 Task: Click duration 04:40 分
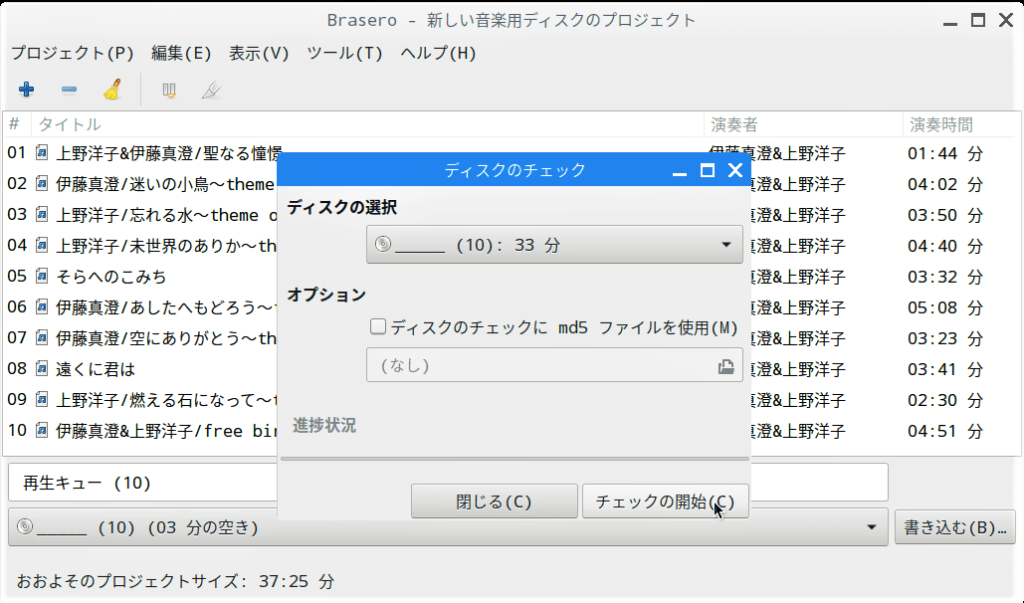[945, 246]
